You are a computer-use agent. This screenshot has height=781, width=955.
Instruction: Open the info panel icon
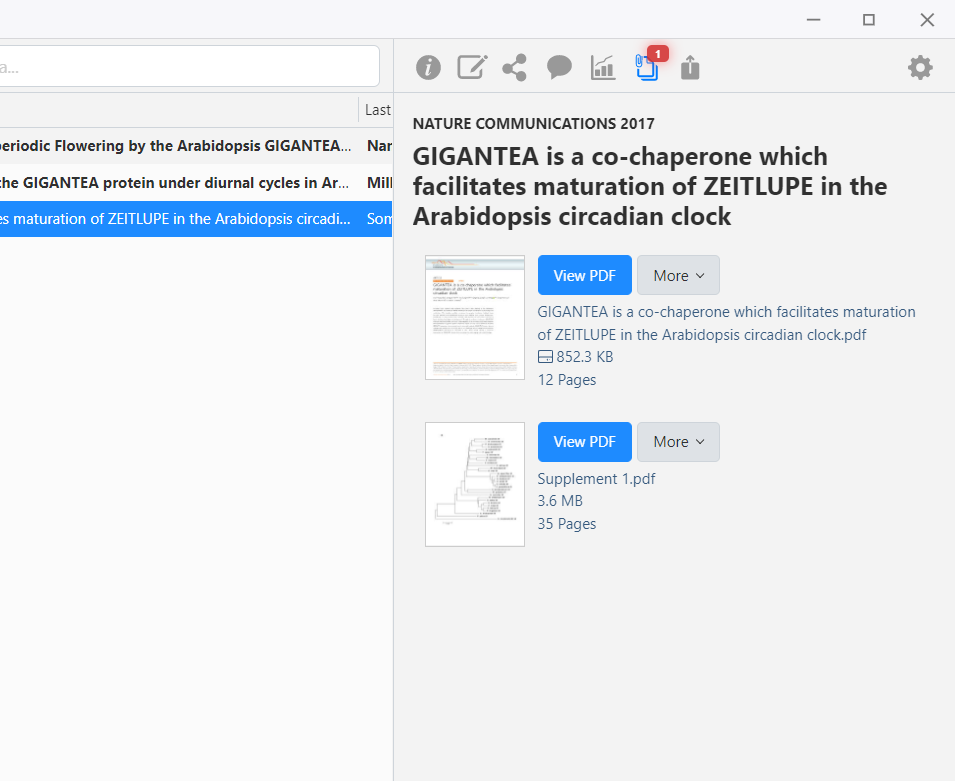[x=428, y=67]
